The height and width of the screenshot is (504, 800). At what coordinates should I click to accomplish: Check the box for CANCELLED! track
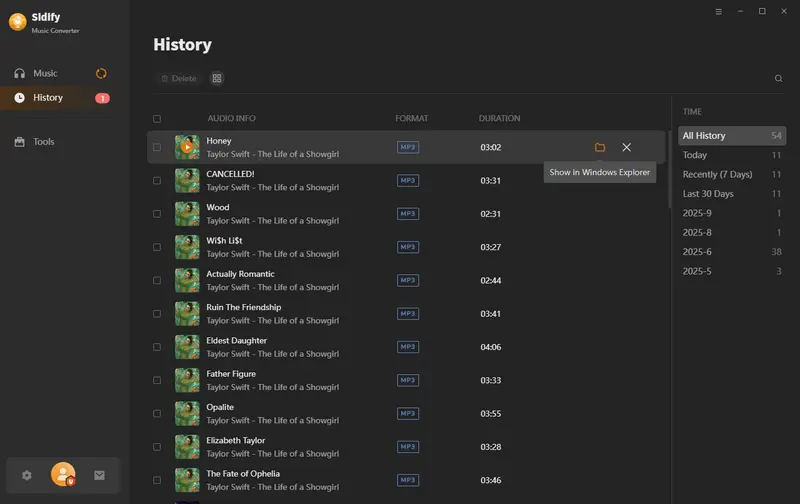[x=157, y=181]
